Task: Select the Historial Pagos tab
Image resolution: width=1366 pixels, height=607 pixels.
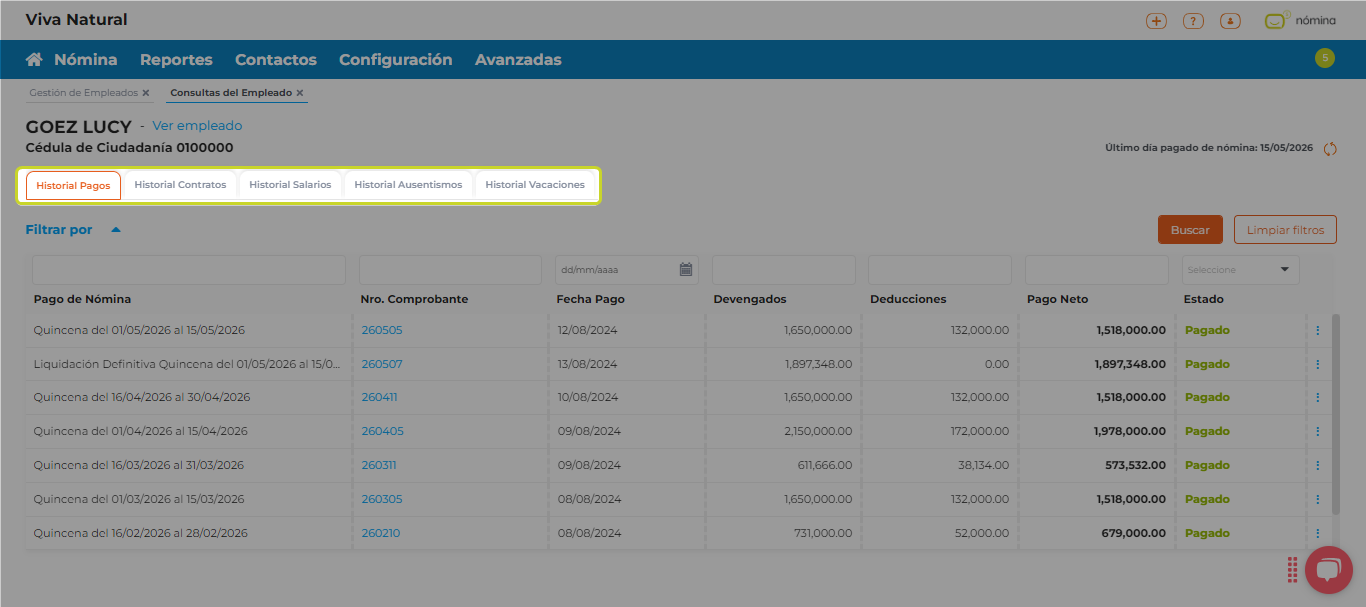Action: [73, 185]
